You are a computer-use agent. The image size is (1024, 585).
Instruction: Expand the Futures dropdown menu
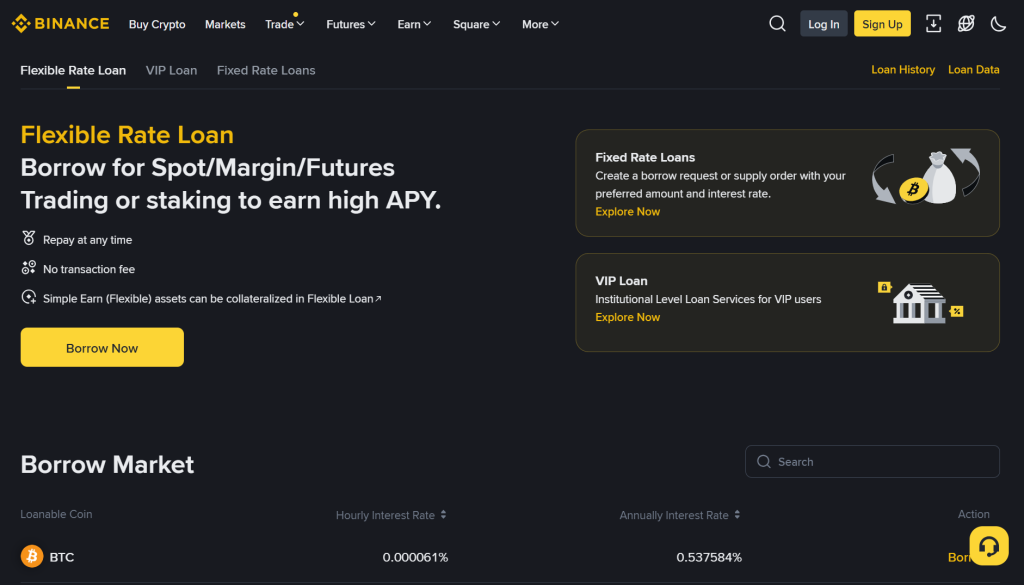click(351, 24)
